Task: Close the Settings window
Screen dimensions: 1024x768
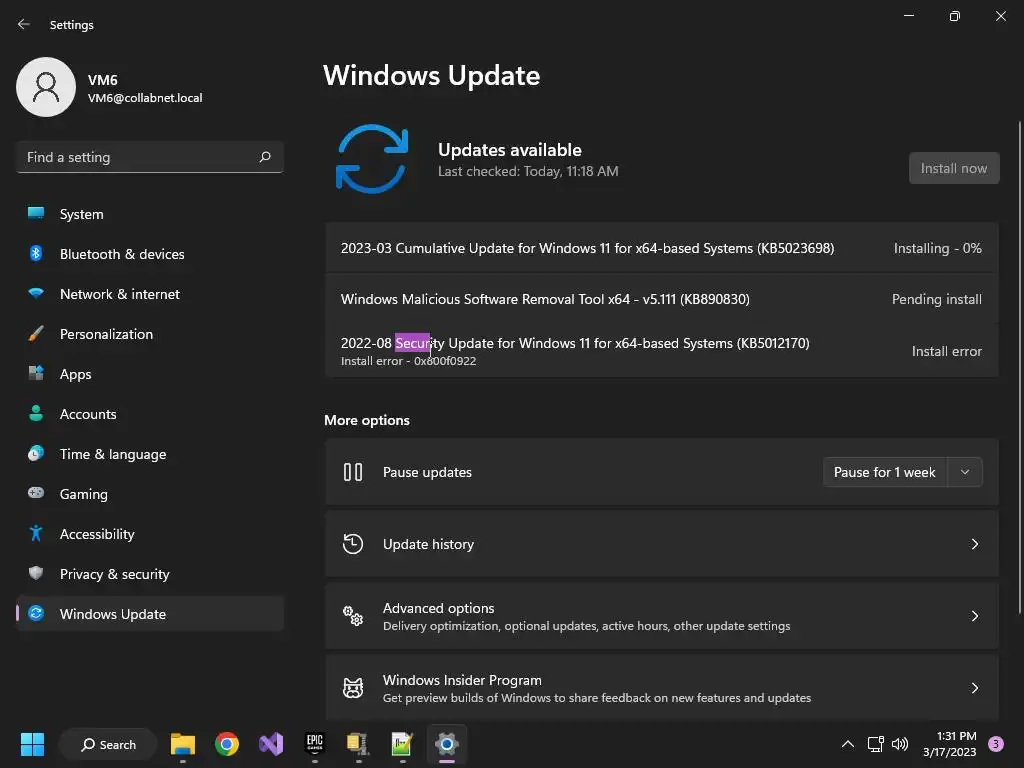Action: point(1000,16)
